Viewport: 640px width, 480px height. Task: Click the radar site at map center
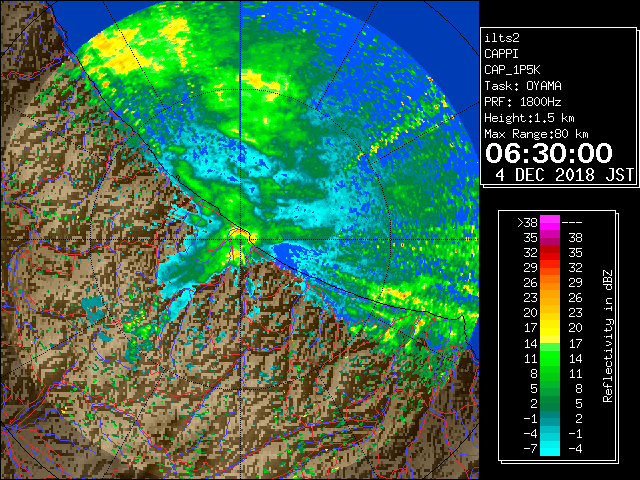241,239
